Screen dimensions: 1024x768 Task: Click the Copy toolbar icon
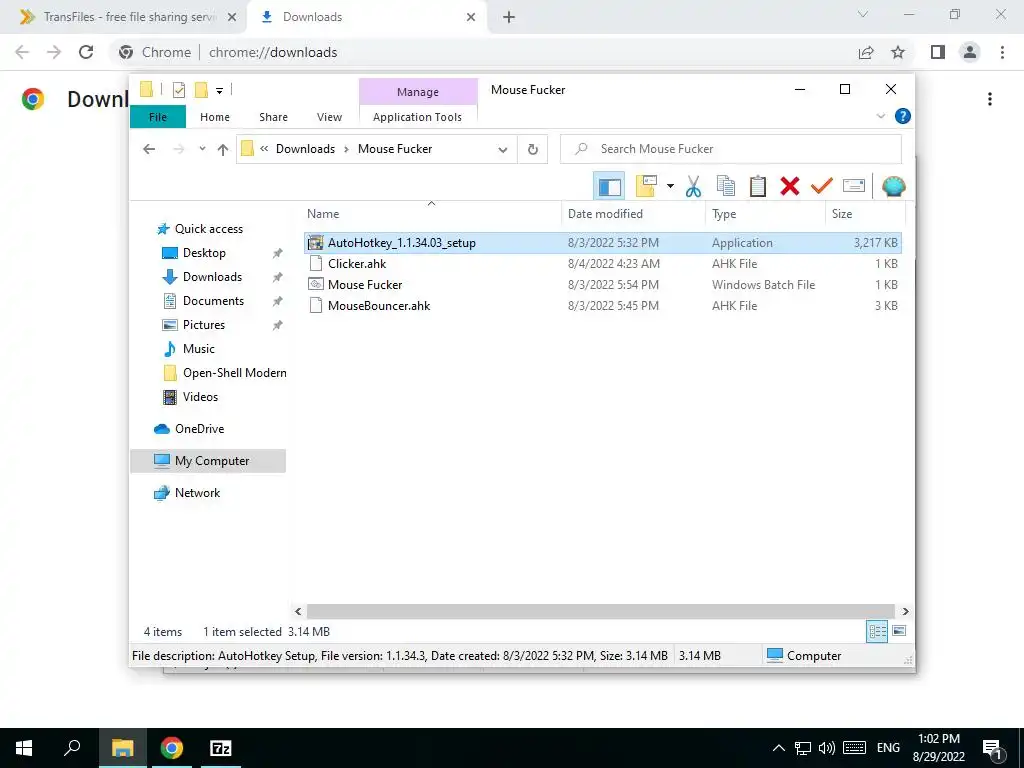click(726, 187)
